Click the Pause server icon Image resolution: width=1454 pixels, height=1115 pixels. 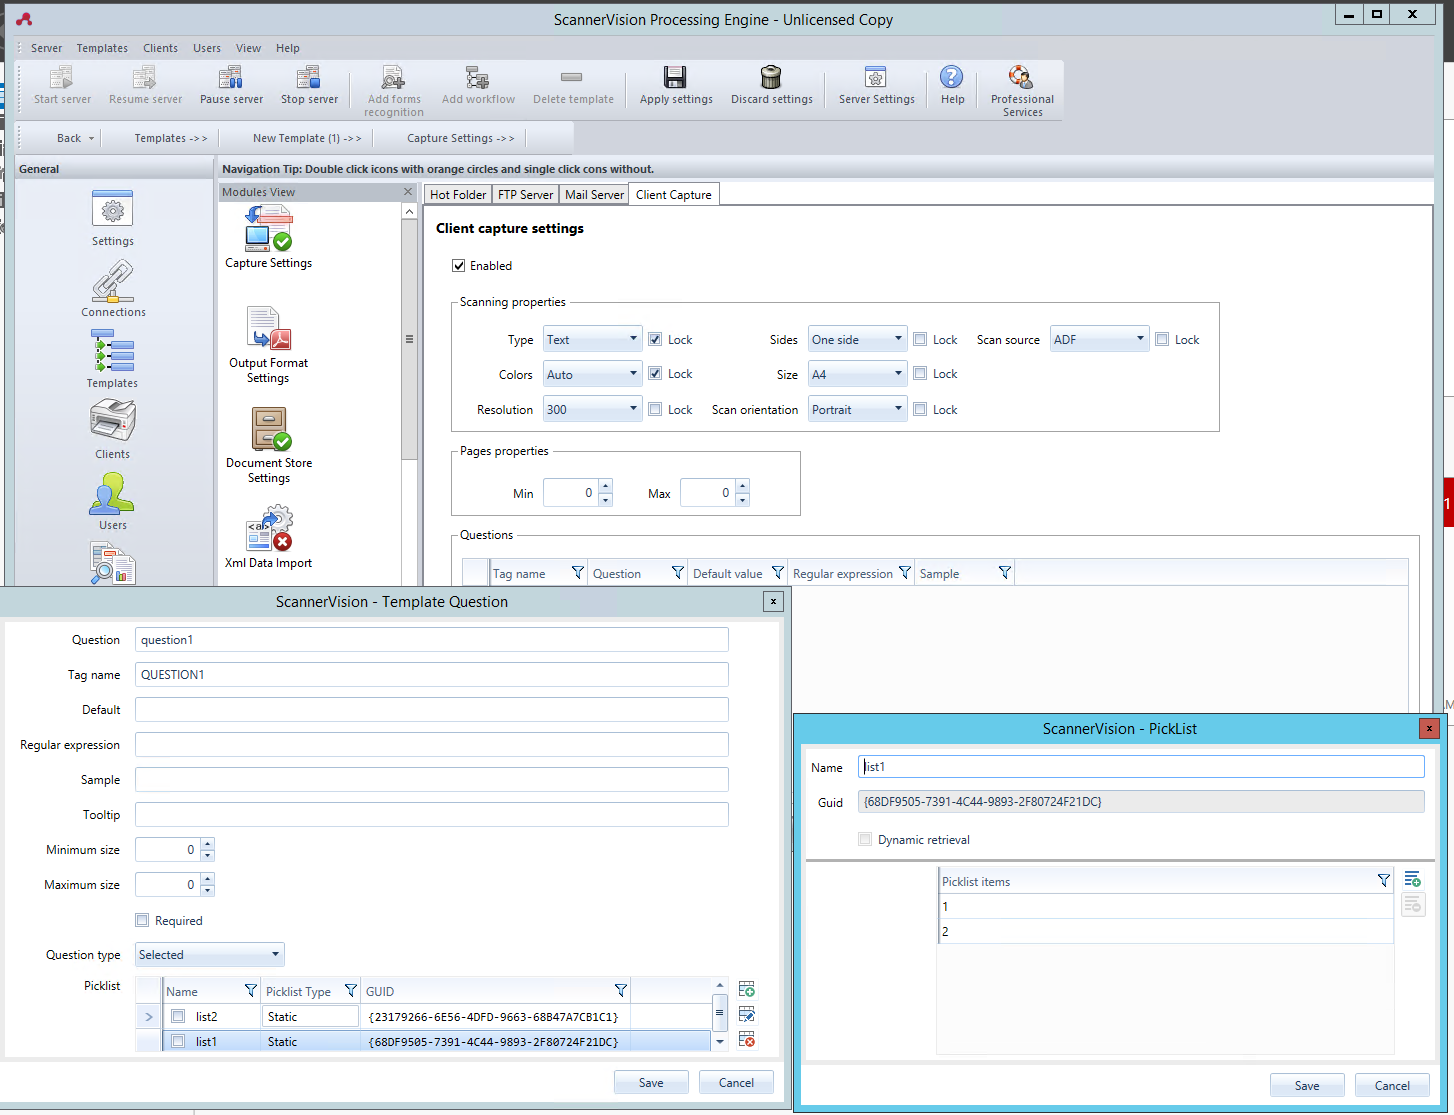(231, 78)
